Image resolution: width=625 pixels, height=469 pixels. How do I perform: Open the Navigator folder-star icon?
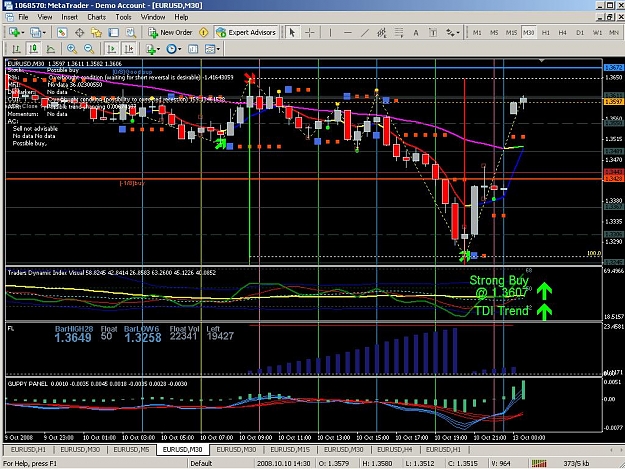pyautogui.click(x=96, y=32)
